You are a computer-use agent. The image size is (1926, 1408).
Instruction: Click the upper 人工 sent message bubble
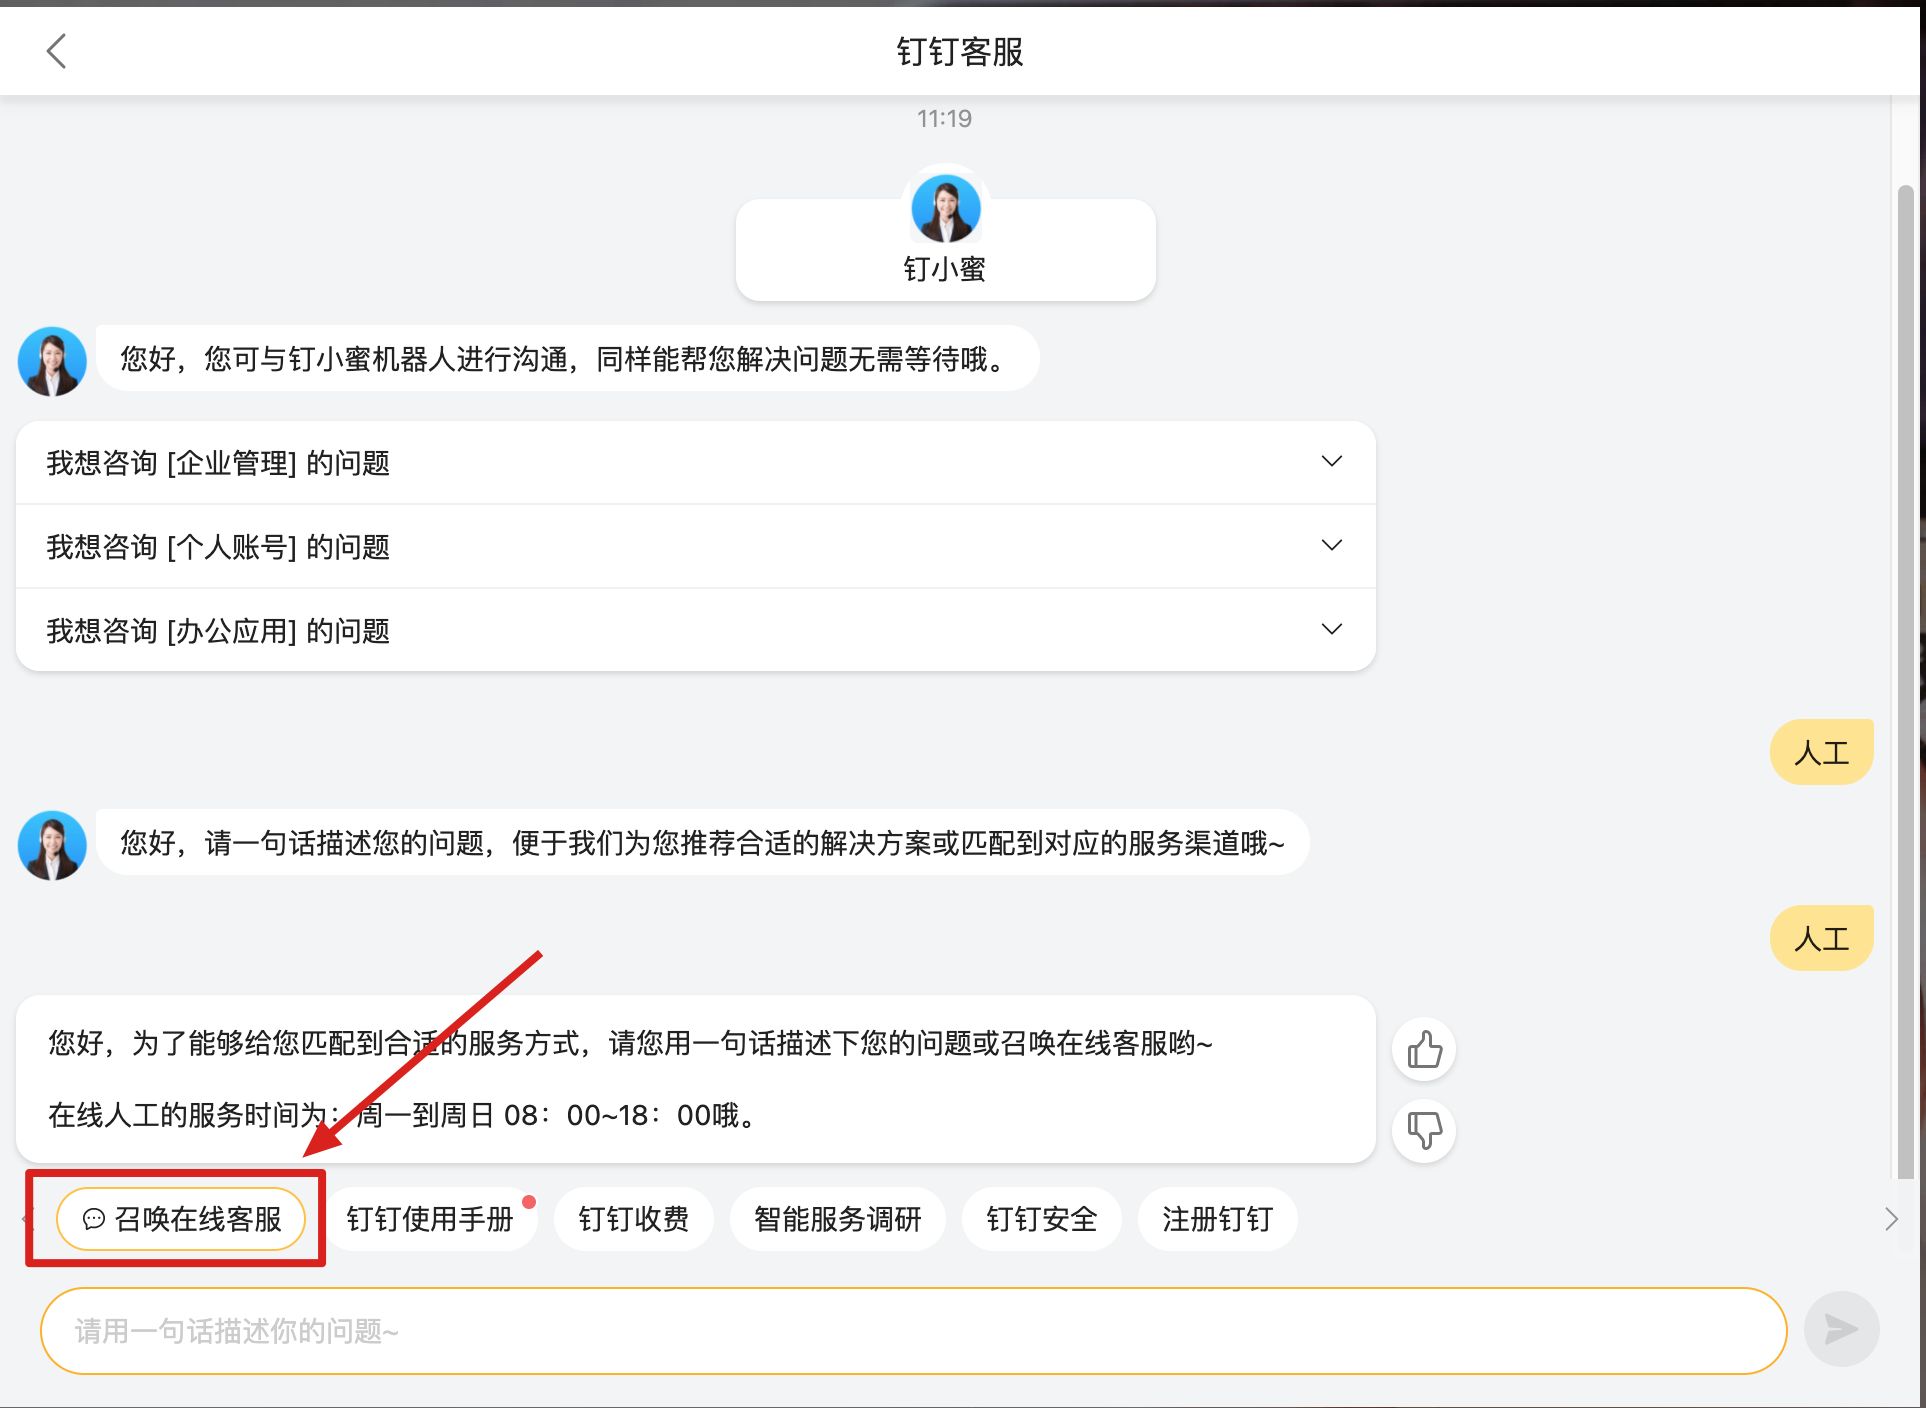point(1821,752)
